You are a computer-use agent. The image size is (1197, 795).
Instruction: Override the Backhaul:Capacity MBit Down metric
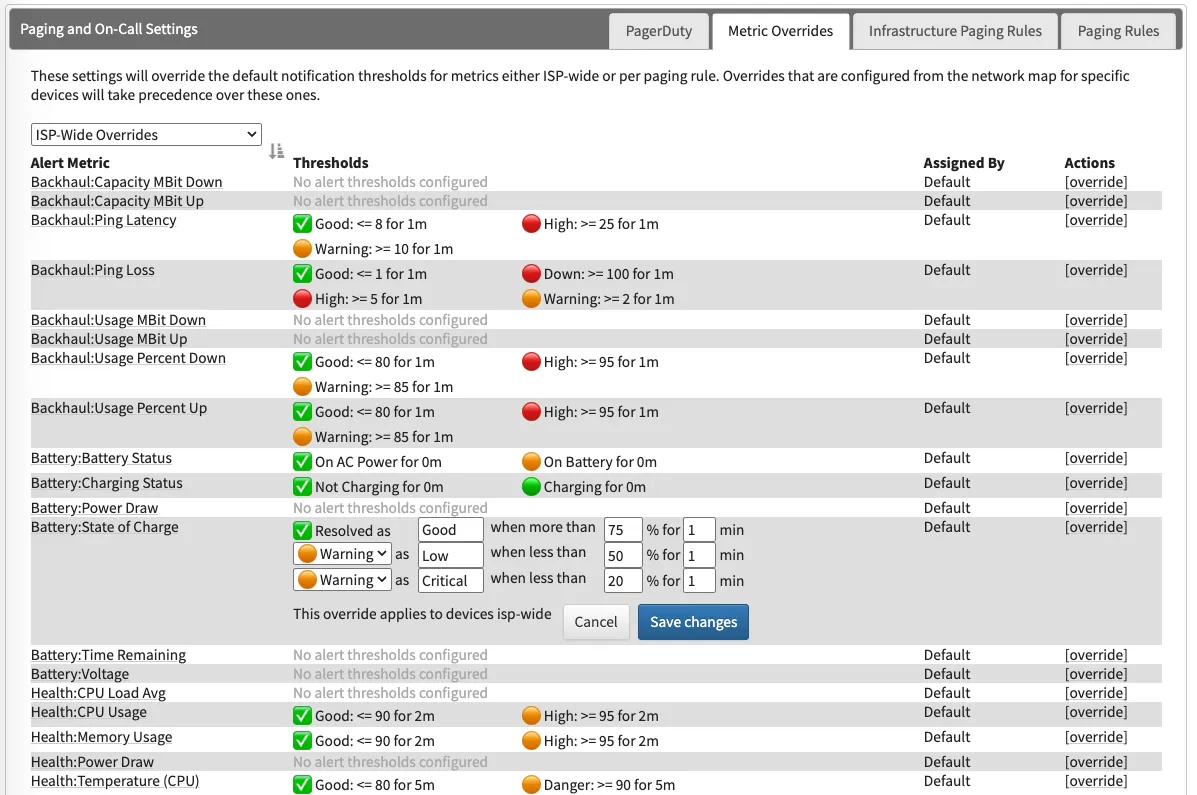(x=1095, y=182)
